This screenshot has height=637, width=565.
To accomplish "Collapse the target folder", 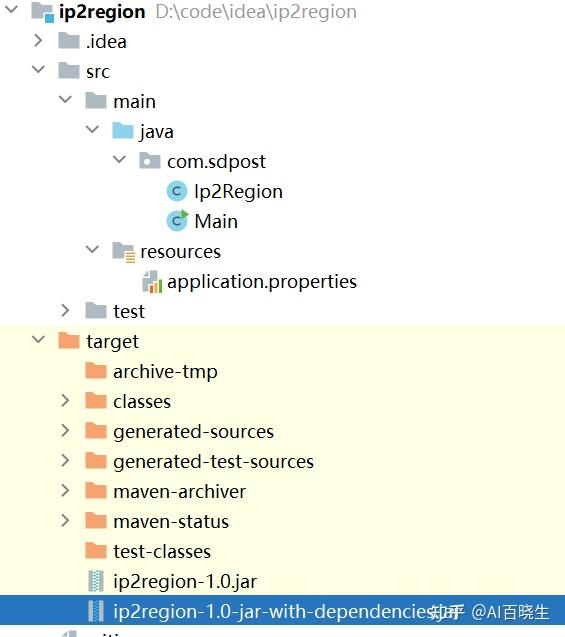I will click(38, 340).
